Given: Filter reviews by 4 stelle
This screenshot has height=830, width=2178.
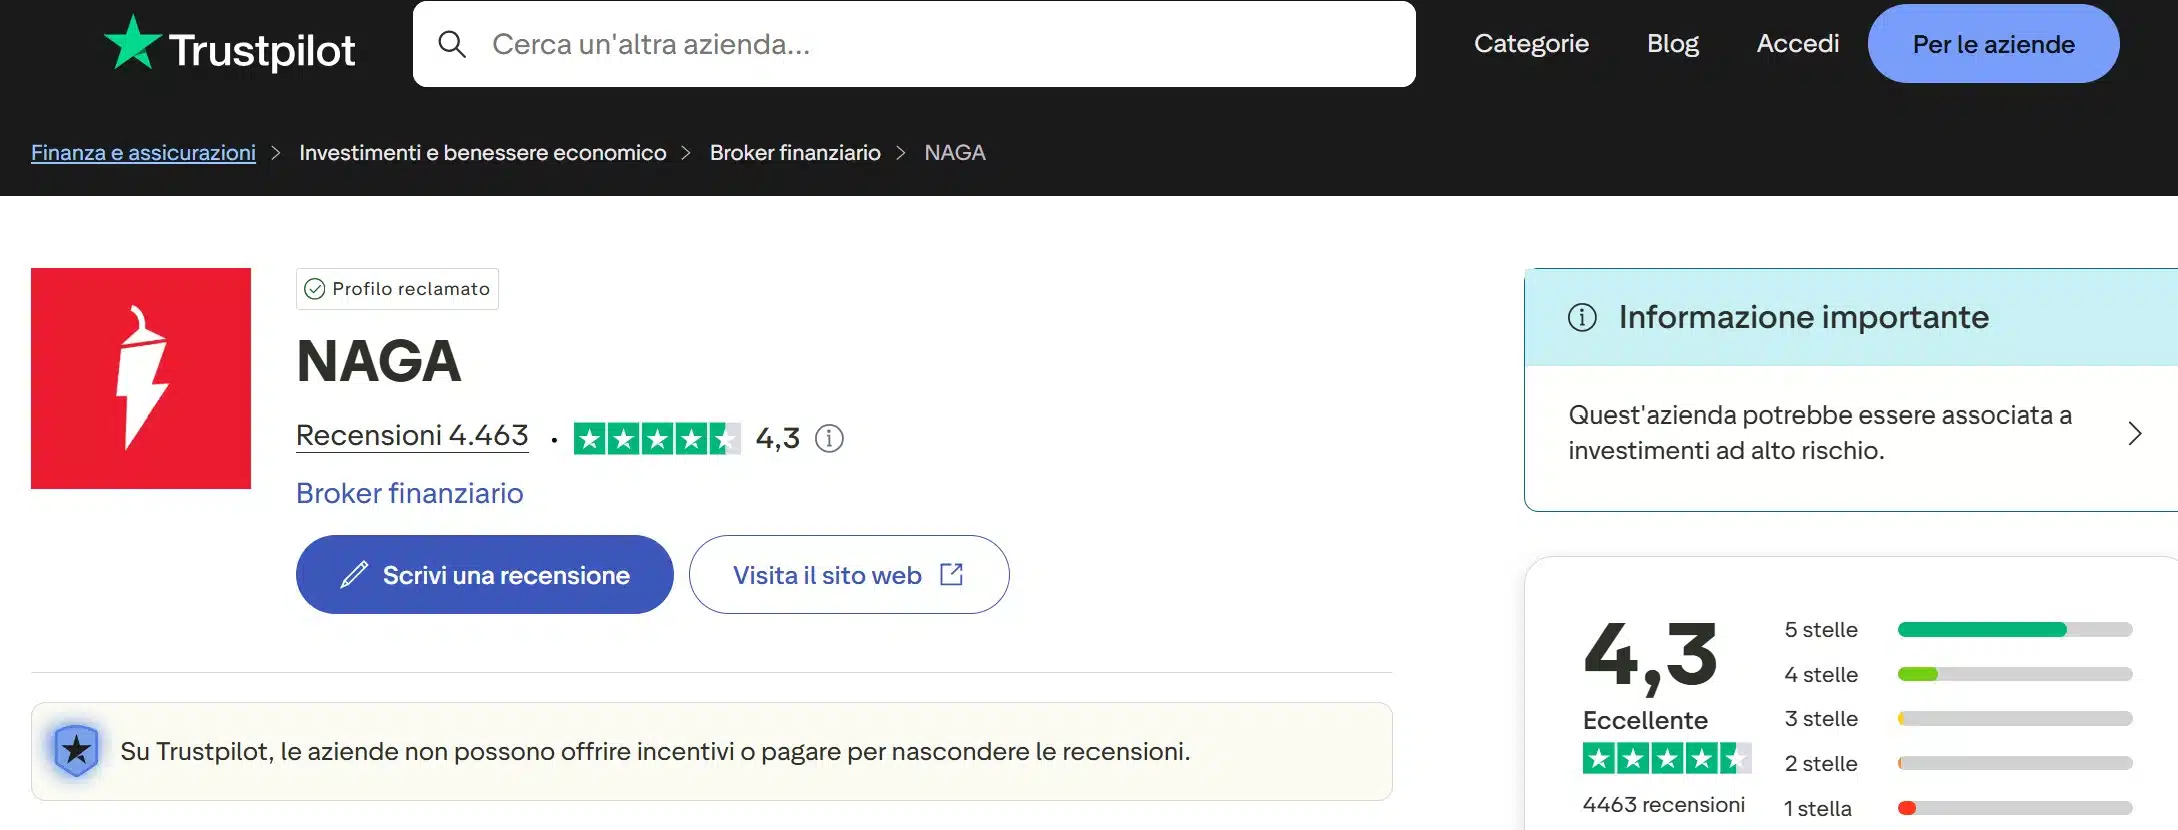Looking at the screenshot, I should click(1821, 675).
